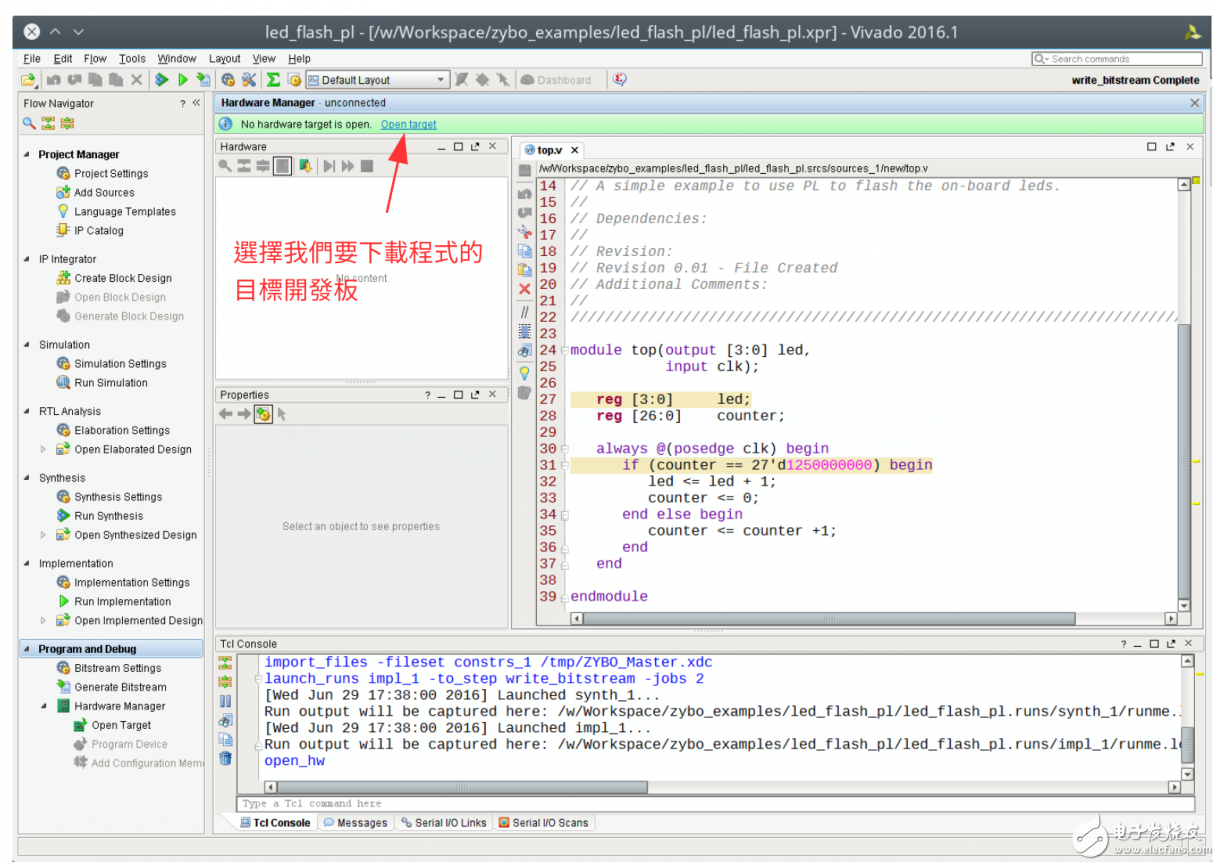Collapse the Program and Debug section

(27, 649)
